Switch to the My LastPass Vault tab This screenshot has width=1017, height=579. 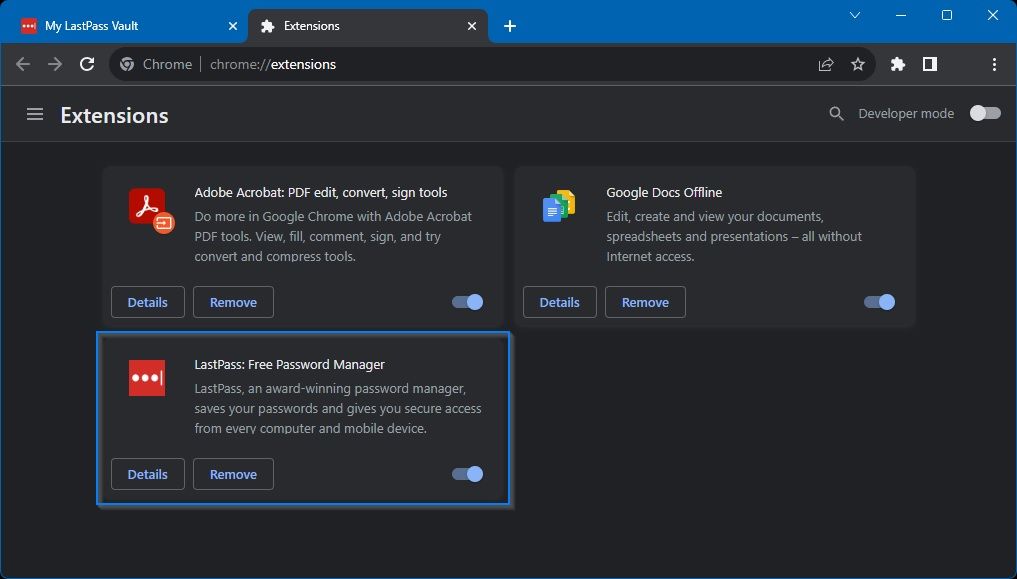click(120, 25)
